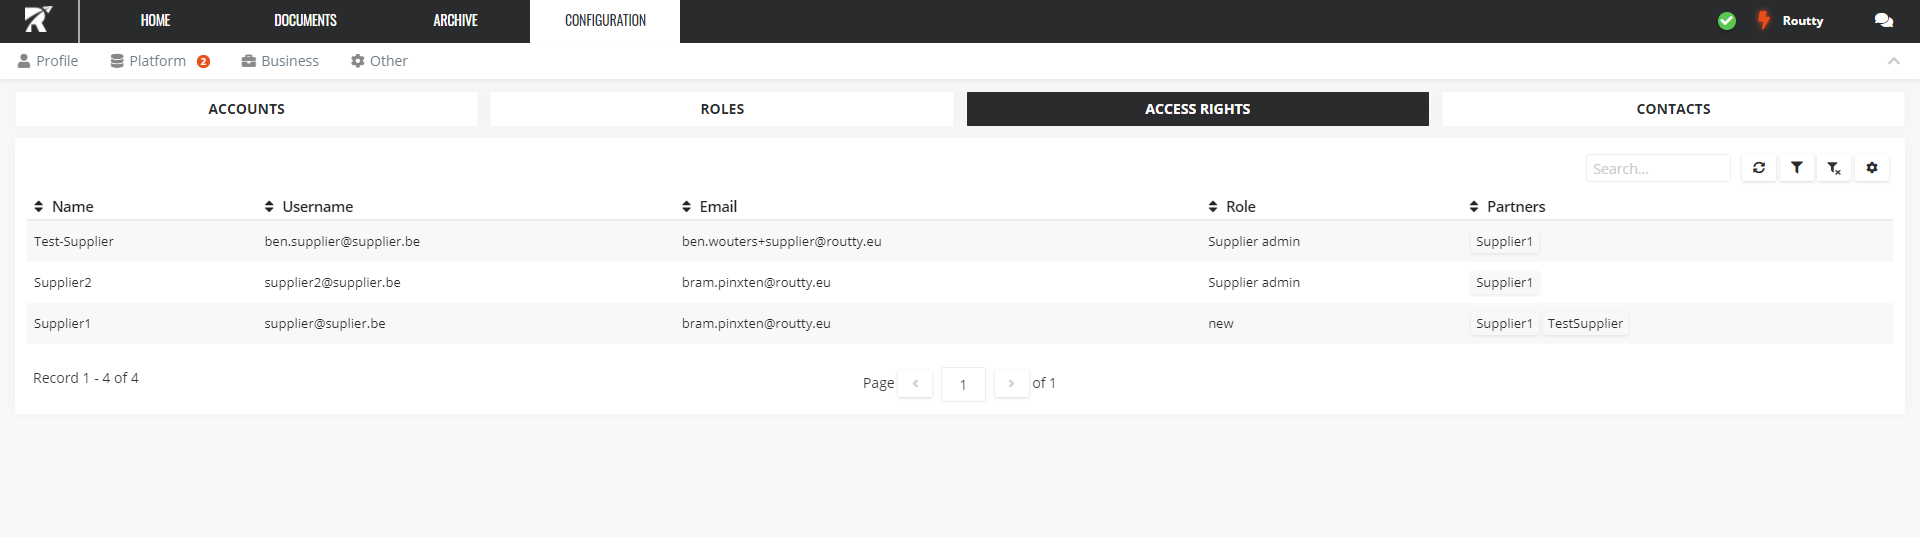Click the TestSupplier partner tag
Viewport: 1920px width, 537px height.
1585,324
